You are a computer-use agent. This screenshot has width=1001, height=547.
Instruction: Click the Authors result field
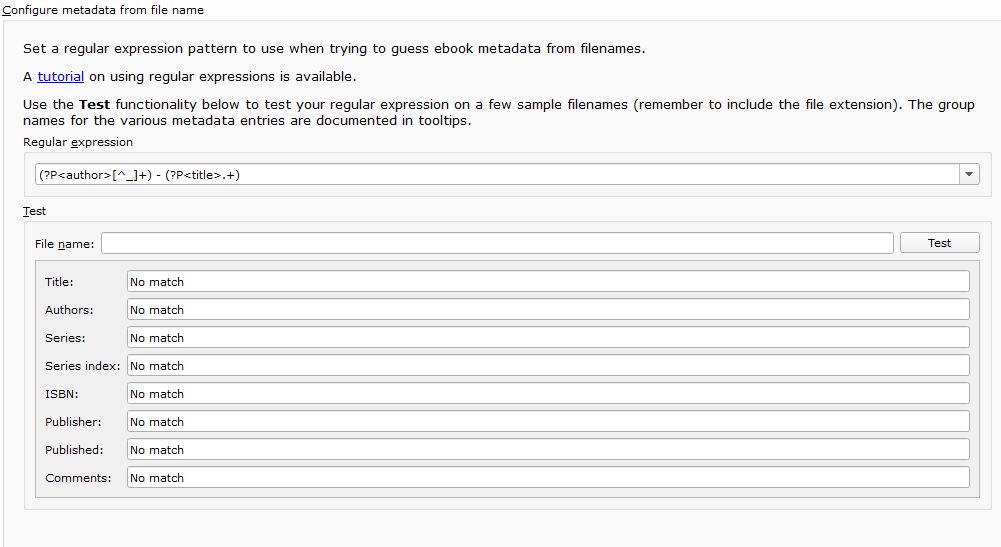coord(548,310)
